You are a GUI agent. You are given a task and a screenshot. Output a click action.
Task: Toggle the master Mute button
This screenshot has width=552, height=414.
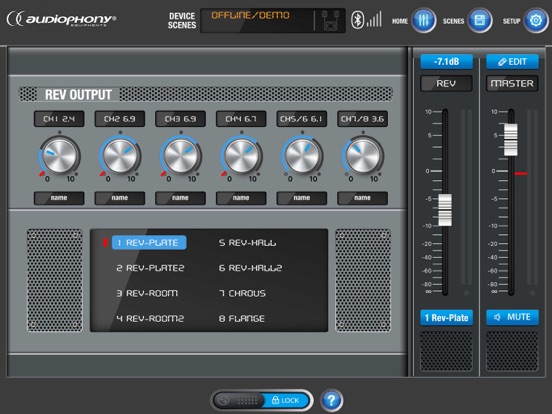512,317
